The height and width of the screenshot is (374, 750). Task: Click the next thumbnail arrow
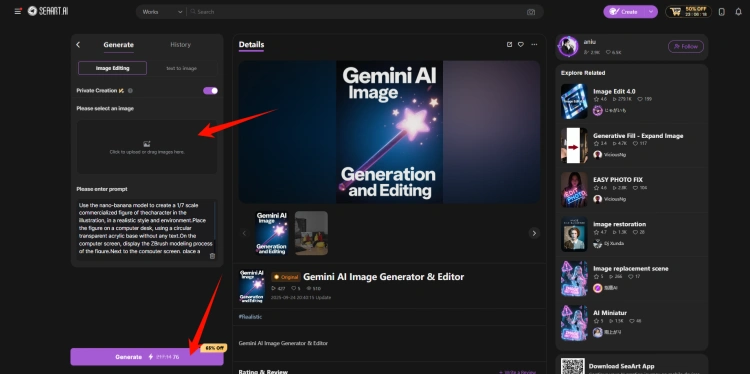(x=534, y=233)
